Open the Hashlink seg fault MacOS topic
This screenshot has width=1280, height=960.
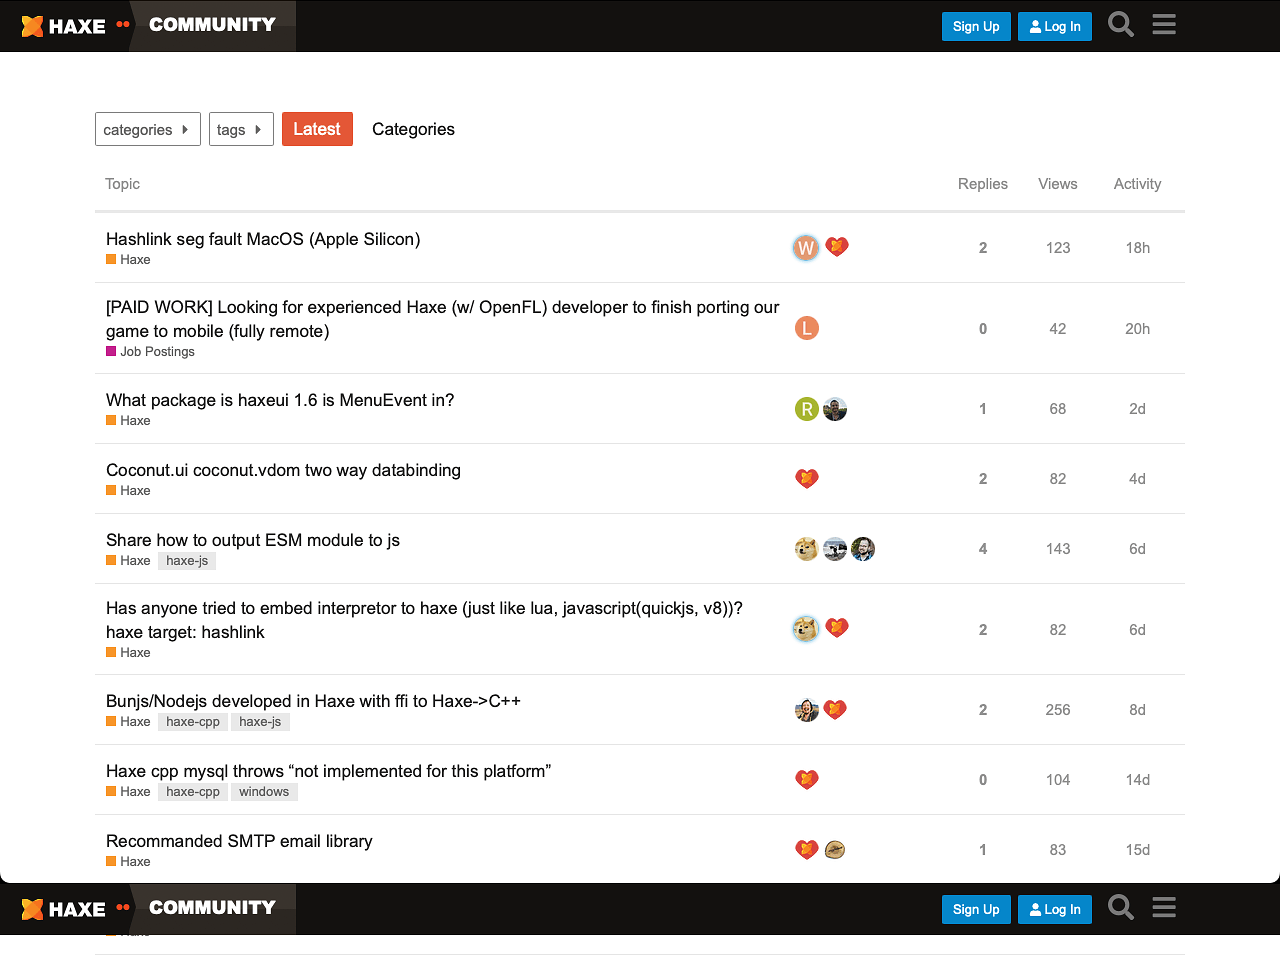point(263,239)
